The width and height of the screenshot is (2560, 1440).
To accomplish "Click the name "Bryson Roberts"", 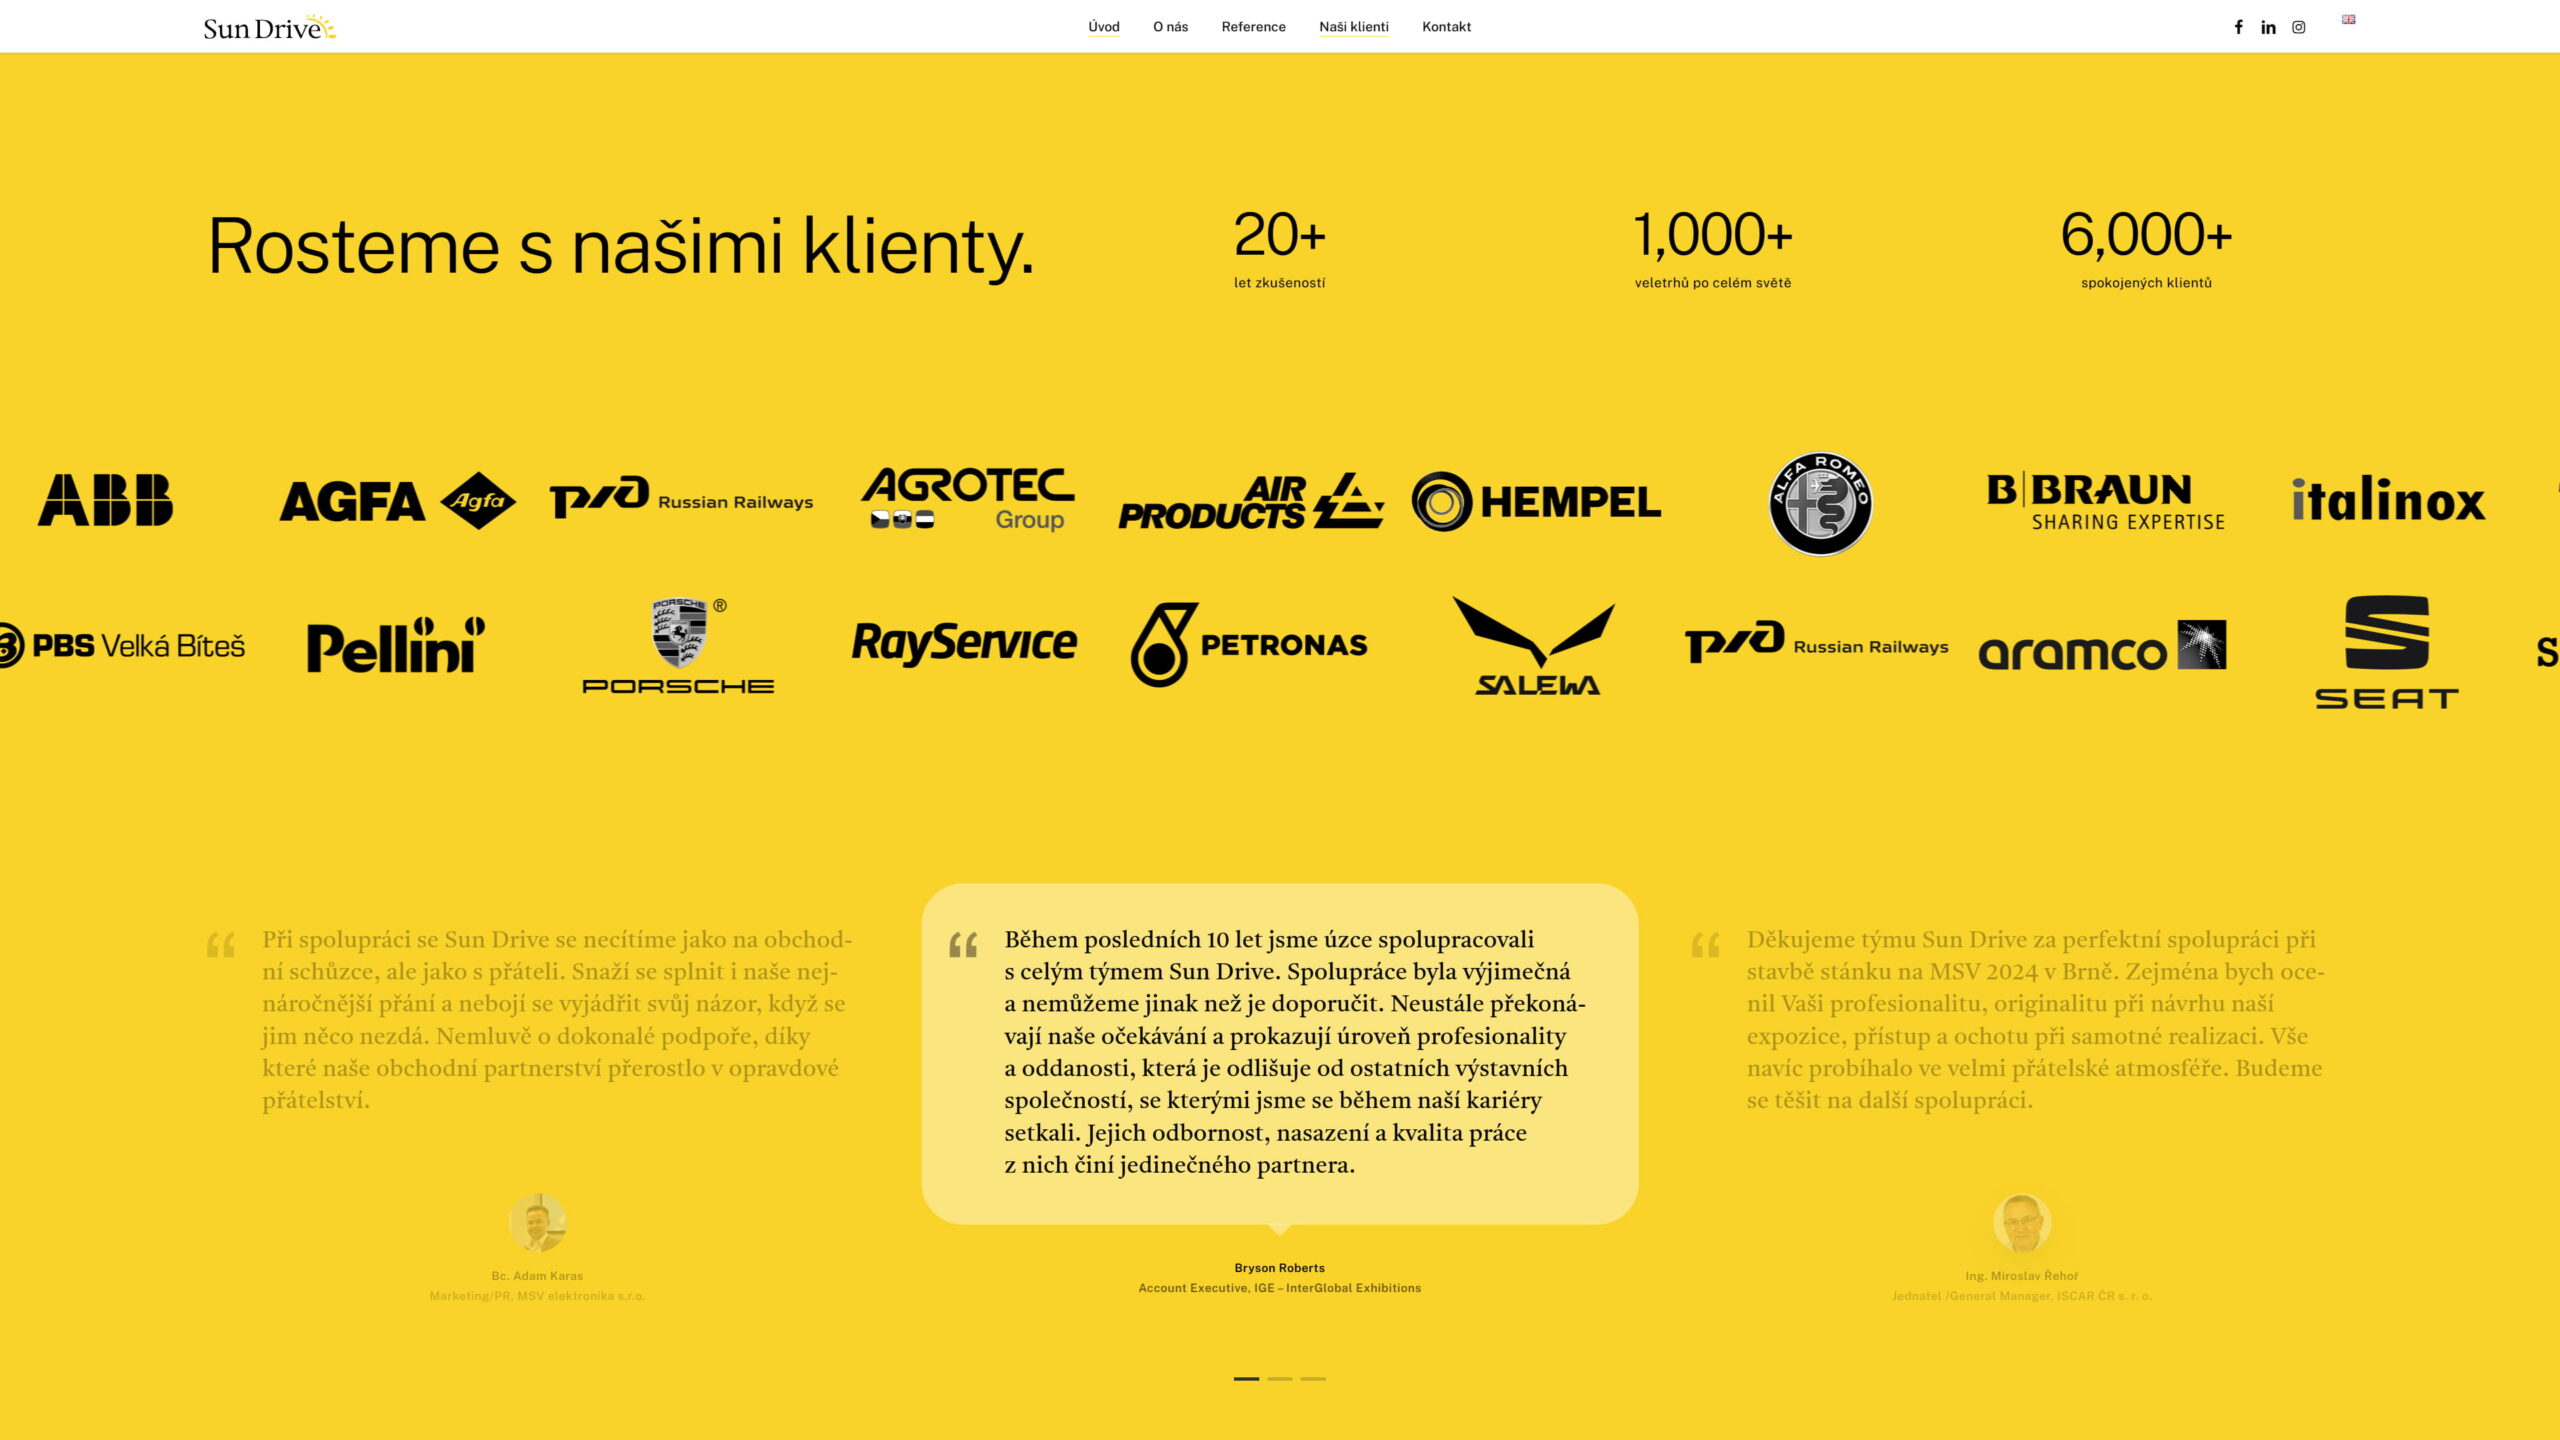I will (1280, 1268).
